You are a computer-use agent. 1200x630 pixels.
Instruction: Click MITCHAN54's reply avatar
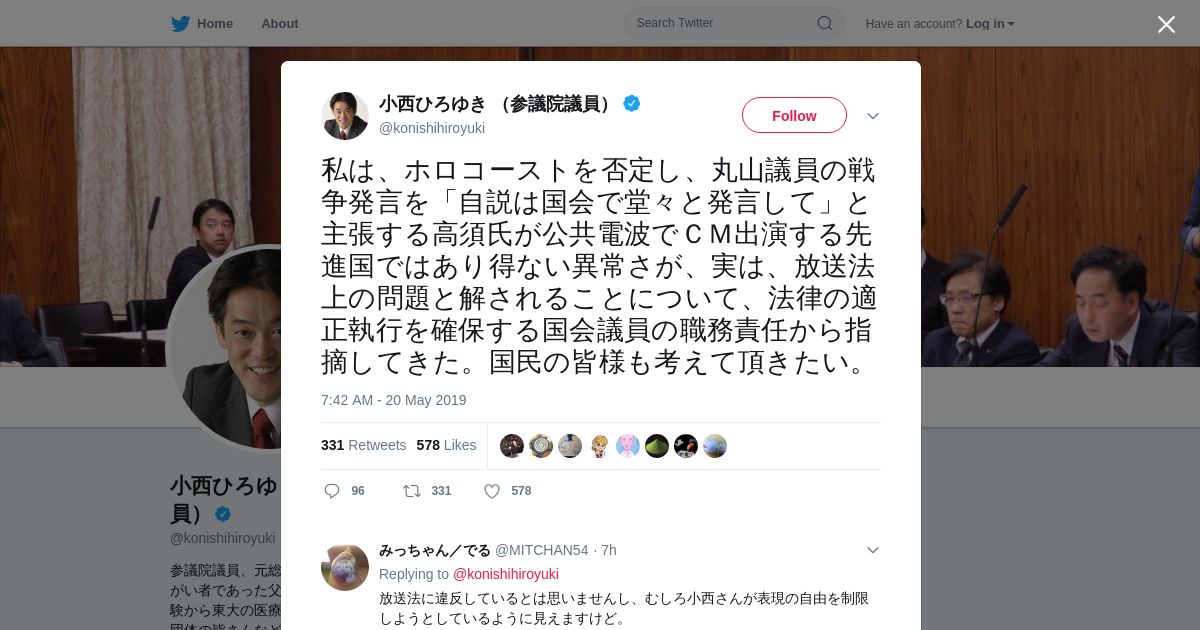pyautogui.click(x=345, y=567)
